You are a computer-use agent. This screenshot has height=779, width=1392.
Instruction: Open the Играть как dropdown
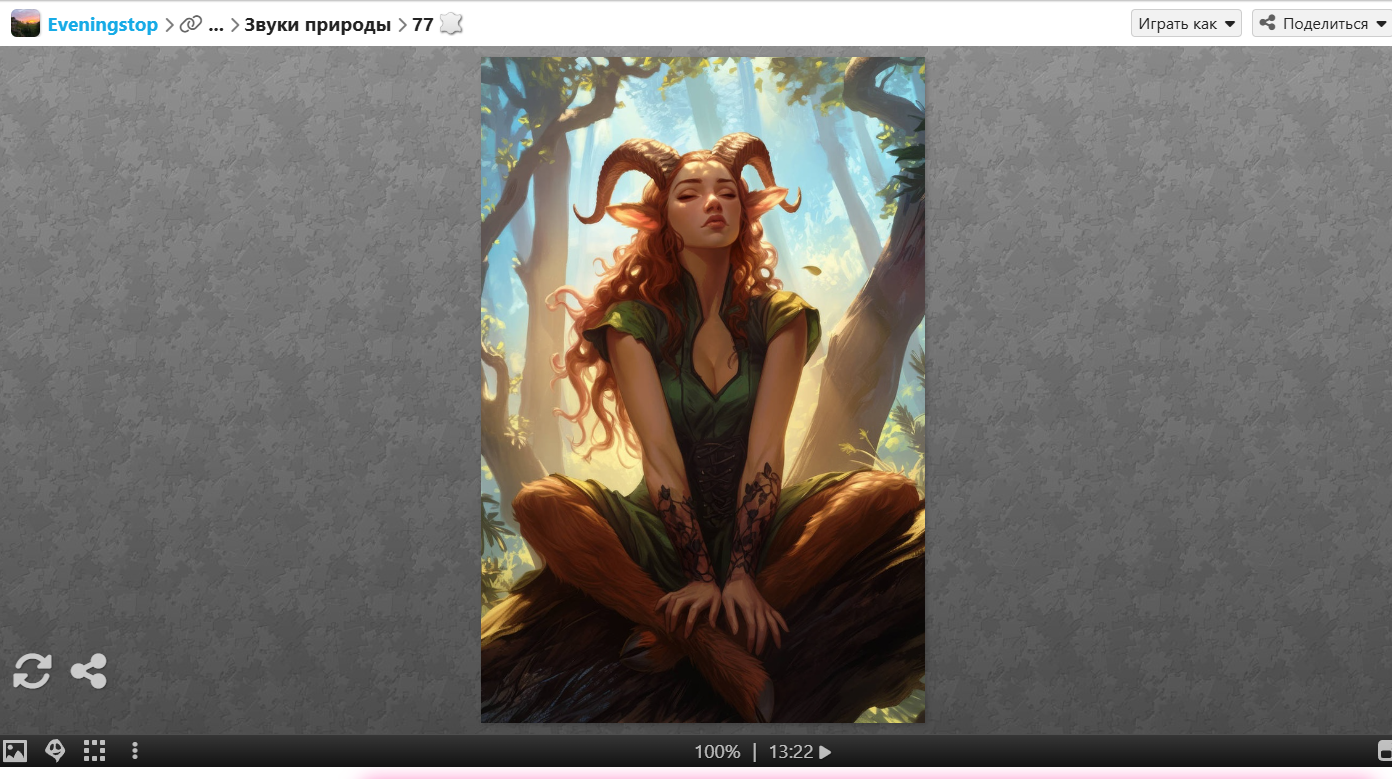point(1186,24)
